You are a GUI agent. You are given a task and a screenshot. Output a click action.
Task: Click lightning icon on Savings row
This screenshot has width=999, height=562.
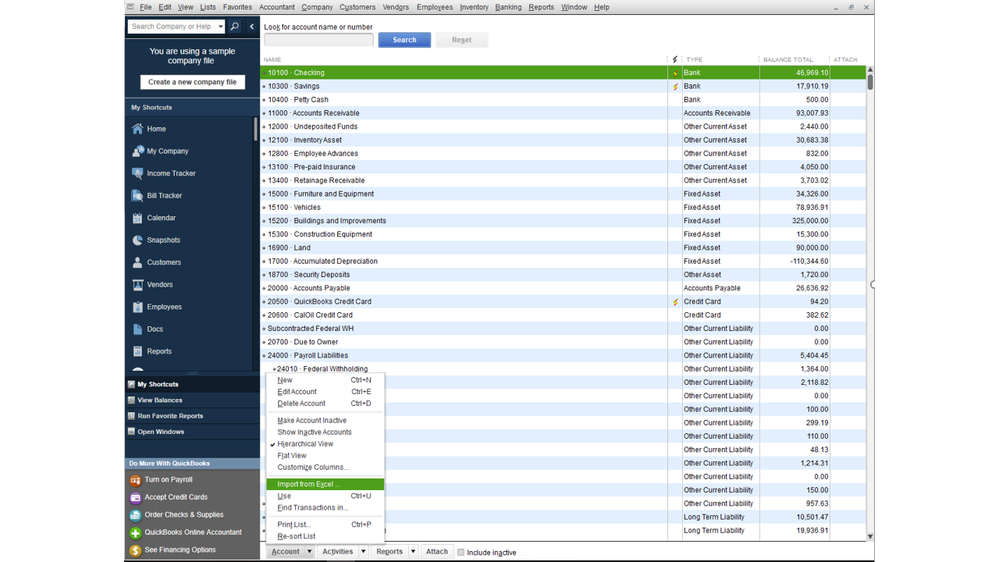[x=675, y=87]
